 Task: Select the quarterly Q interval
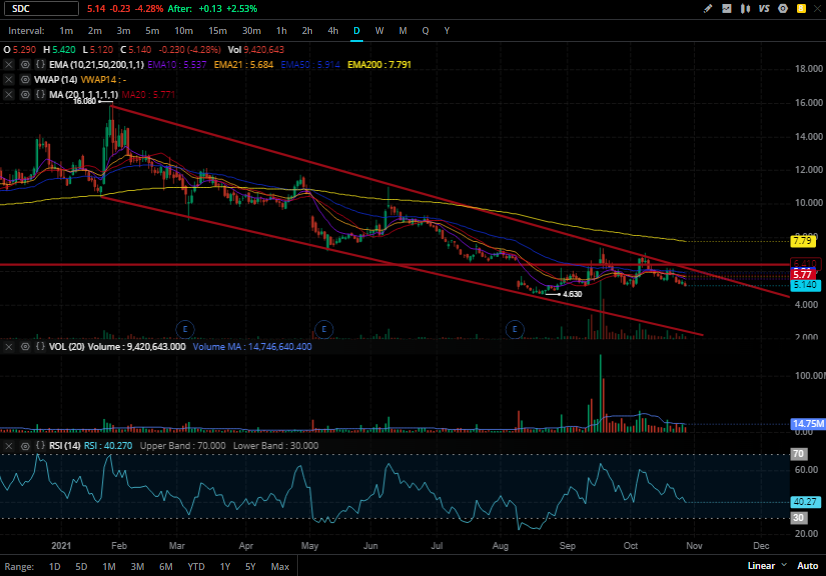pyautogui.click(x=425, y=31)
